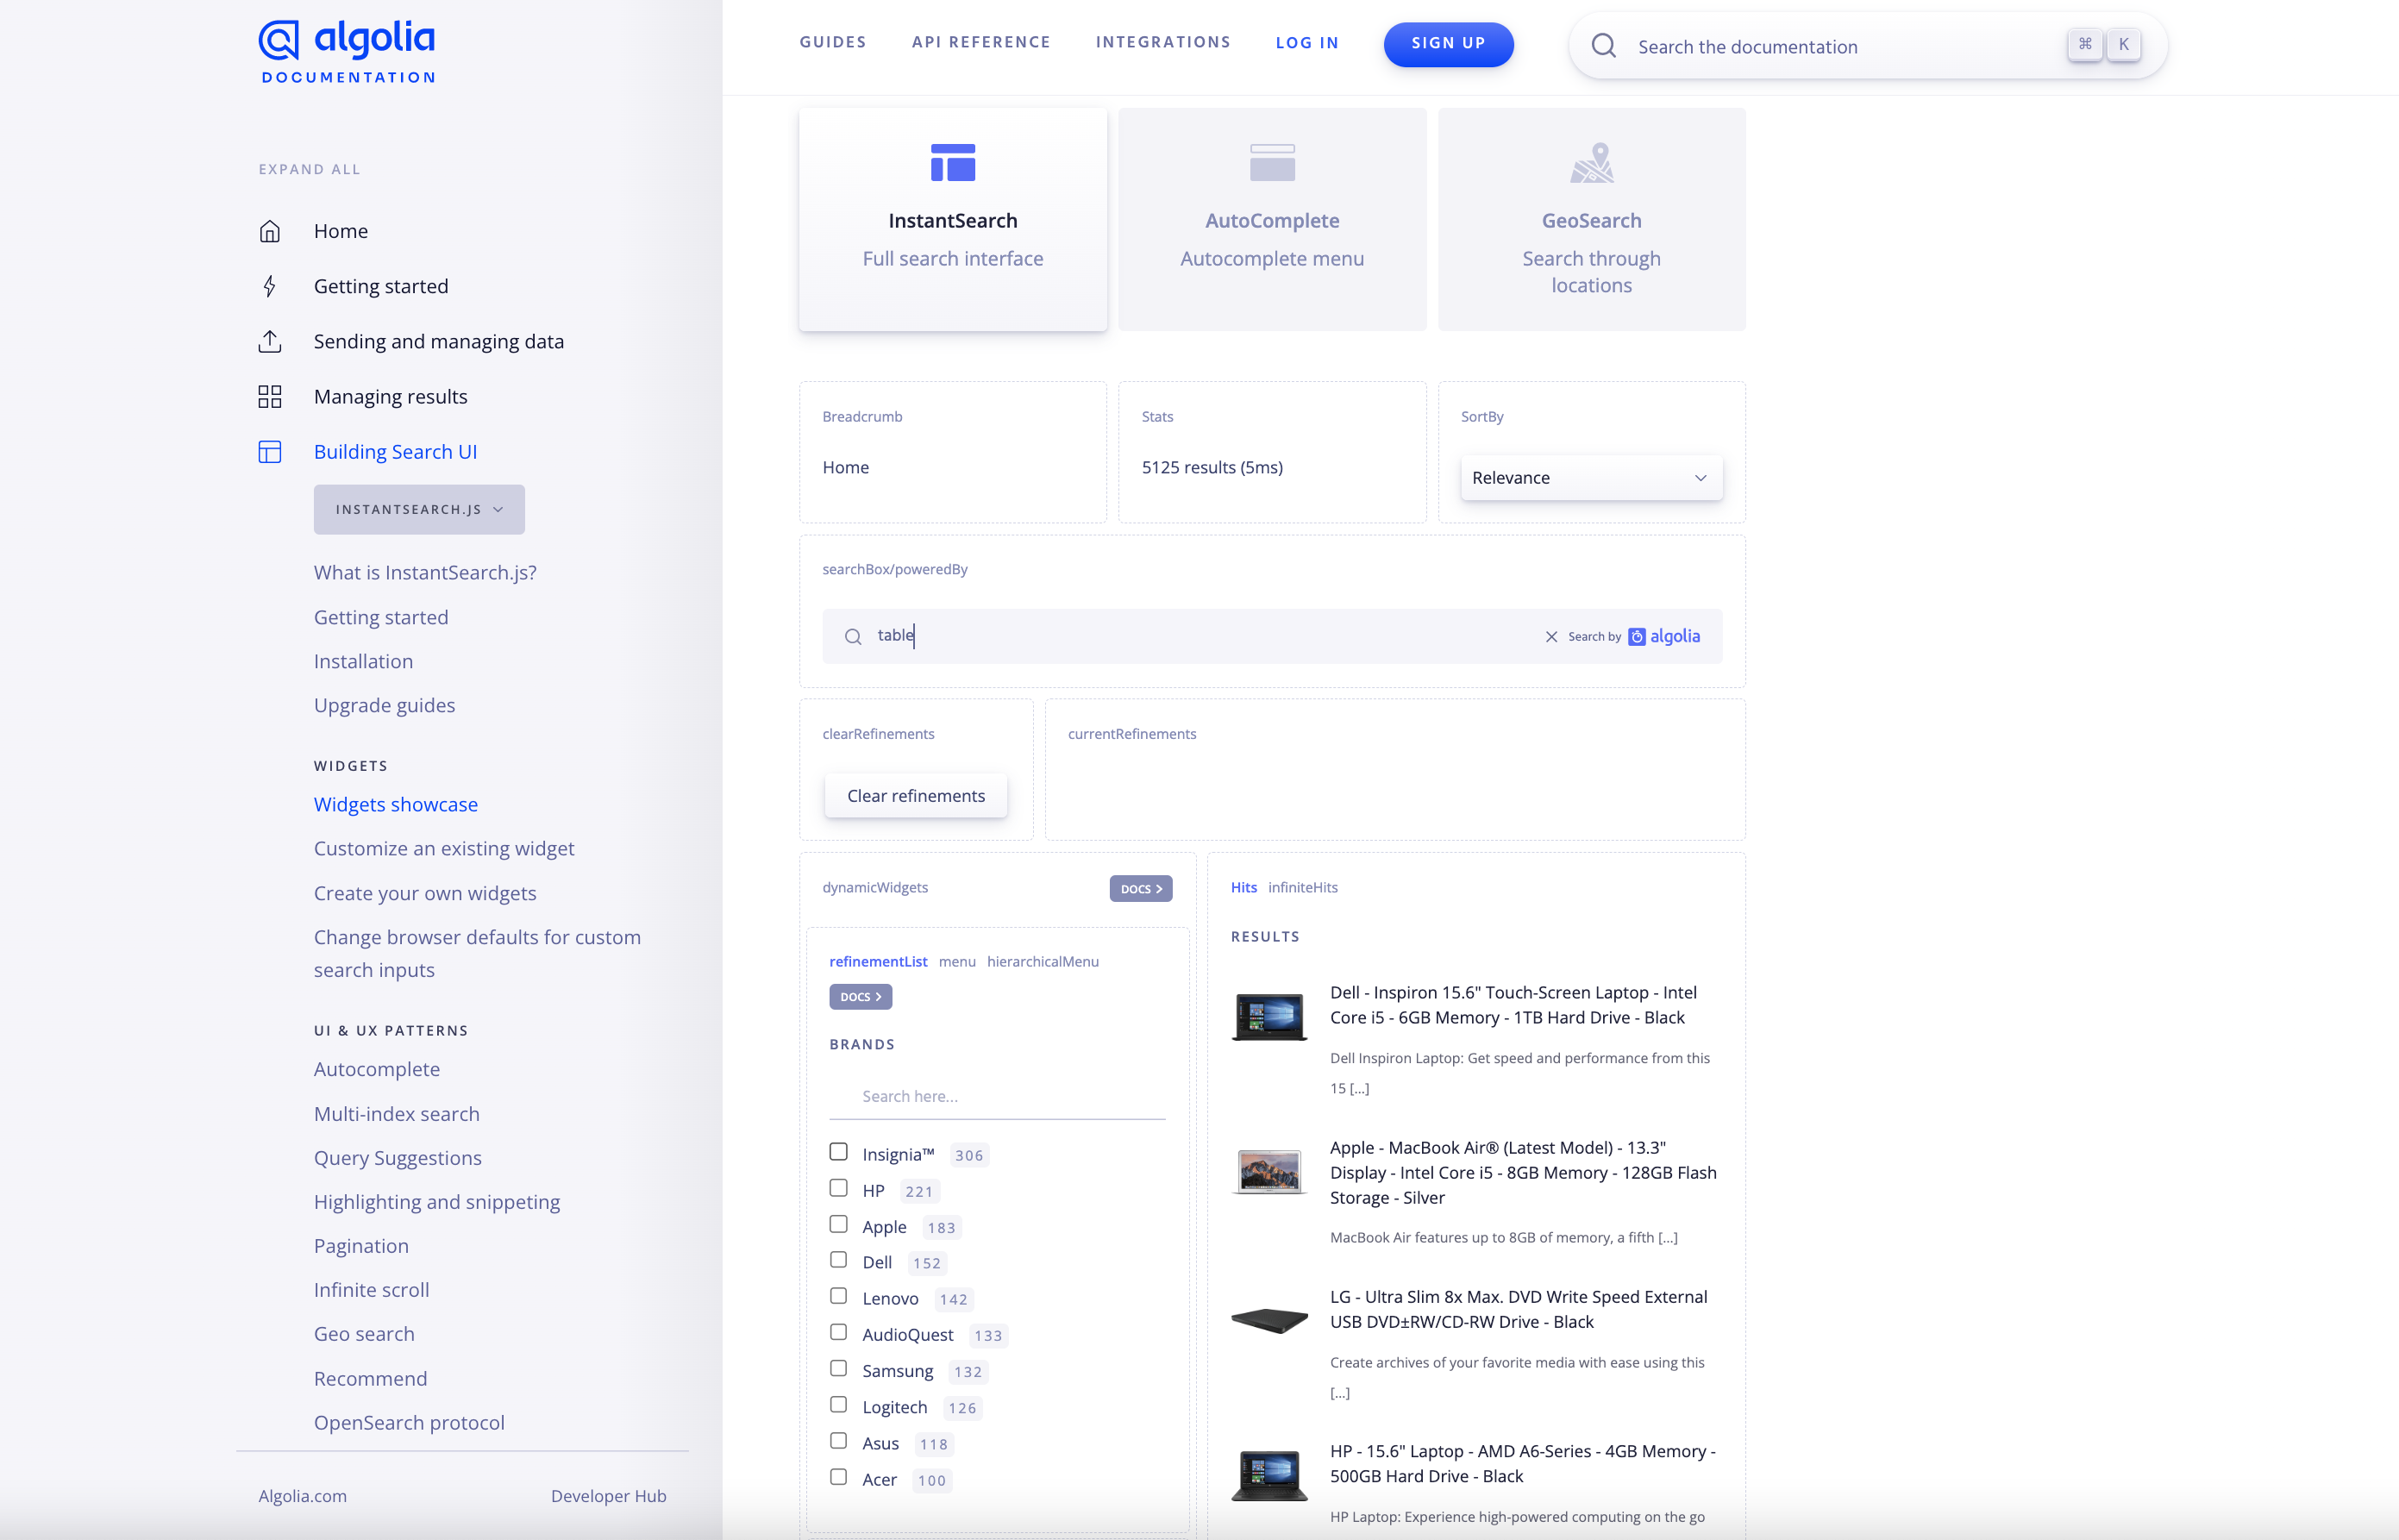
Task: Open the API Reference menu
Action: tap(981, 42)
